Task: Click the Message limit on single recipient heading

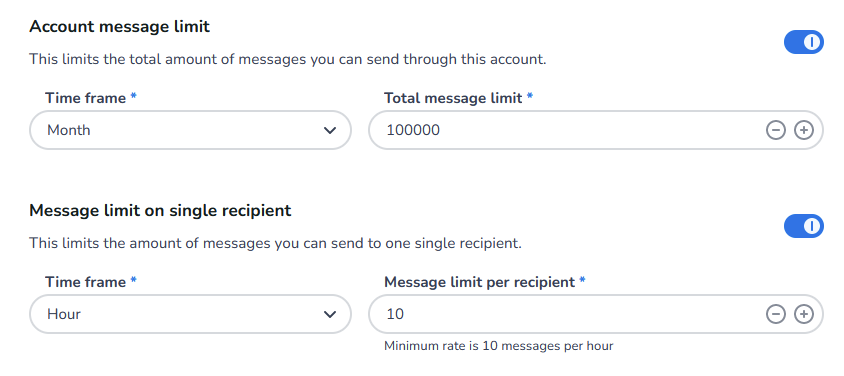Action: [x=160, y=210]
